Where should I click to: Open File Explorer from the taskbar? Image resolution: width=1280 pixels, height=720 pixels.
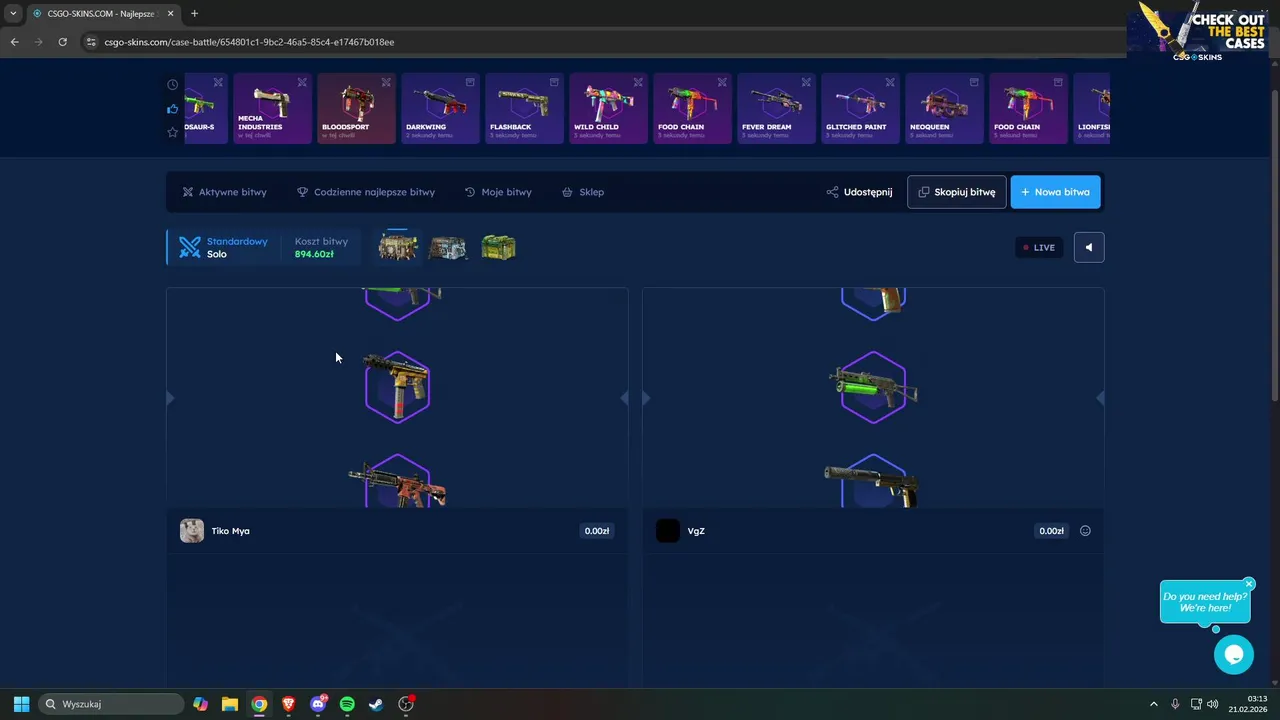point(229,704)
